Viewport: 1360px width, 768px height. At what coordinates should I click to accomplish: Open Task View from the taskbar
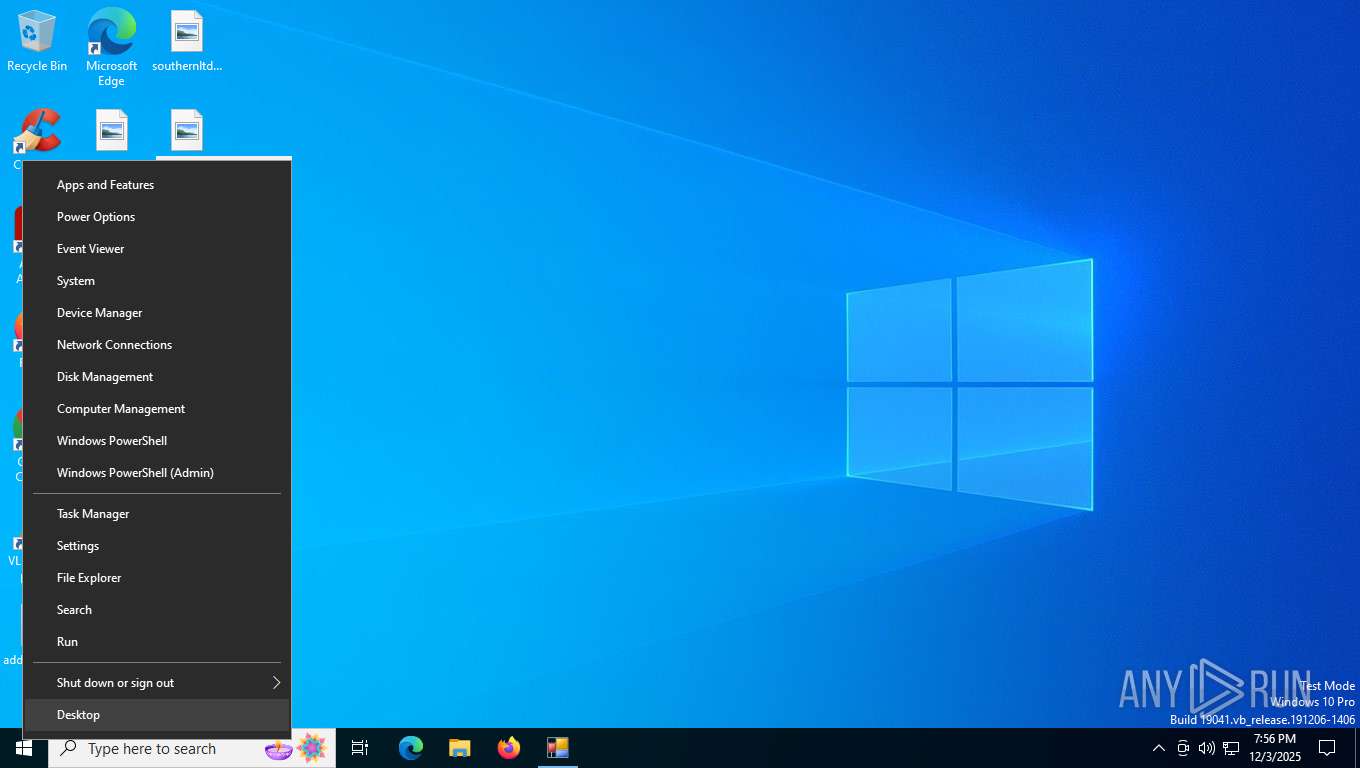click(x=360, y=748)
